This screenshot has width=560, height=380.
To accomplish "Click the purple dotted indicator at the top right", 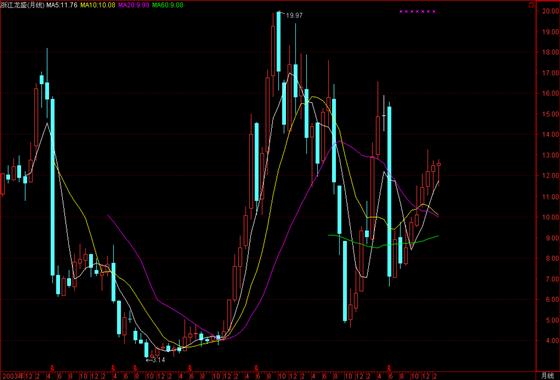I will point(418,11).
